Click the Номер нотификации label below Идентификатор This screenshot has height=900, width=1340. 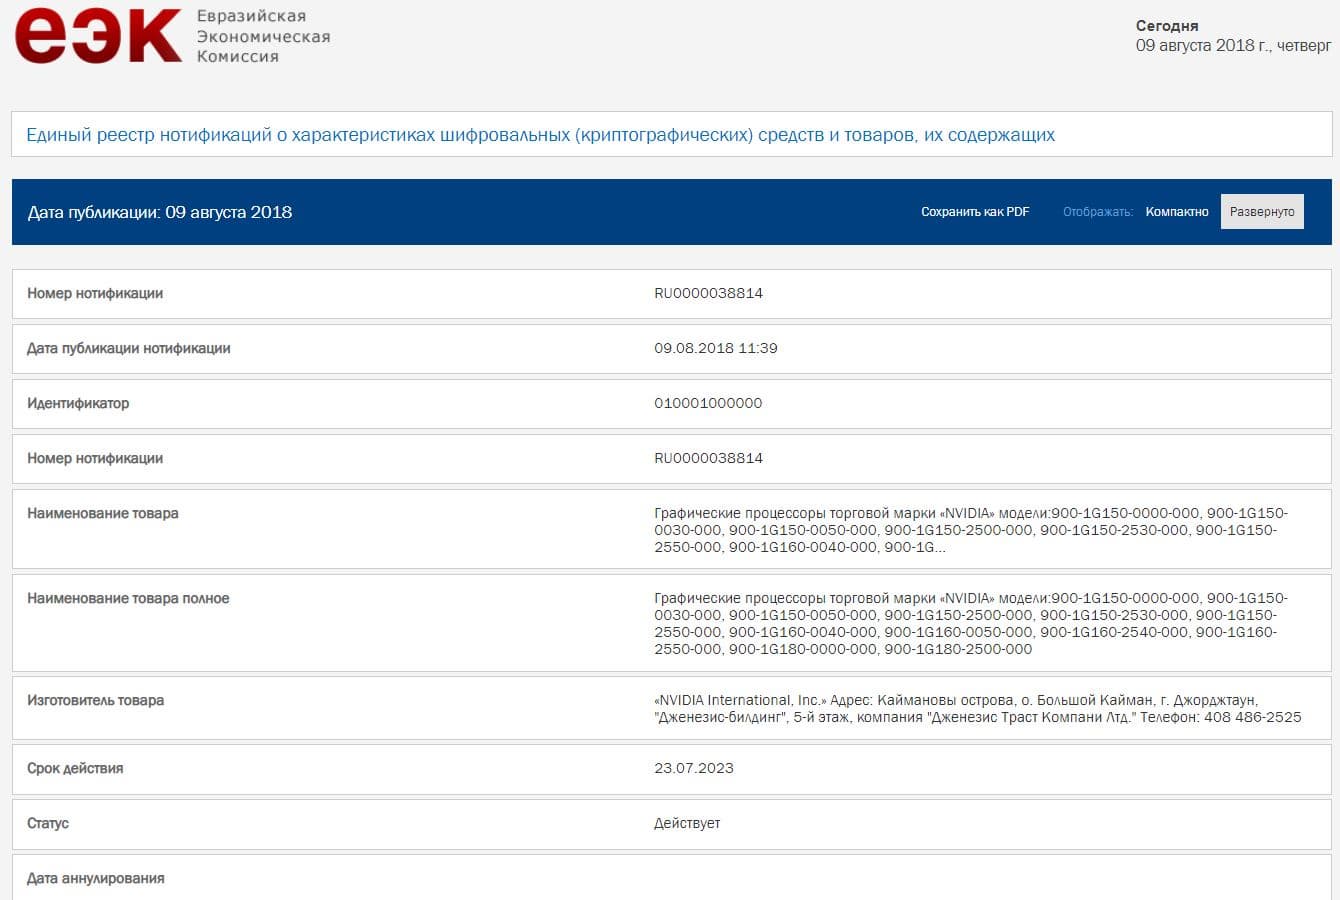click(95, 458)
